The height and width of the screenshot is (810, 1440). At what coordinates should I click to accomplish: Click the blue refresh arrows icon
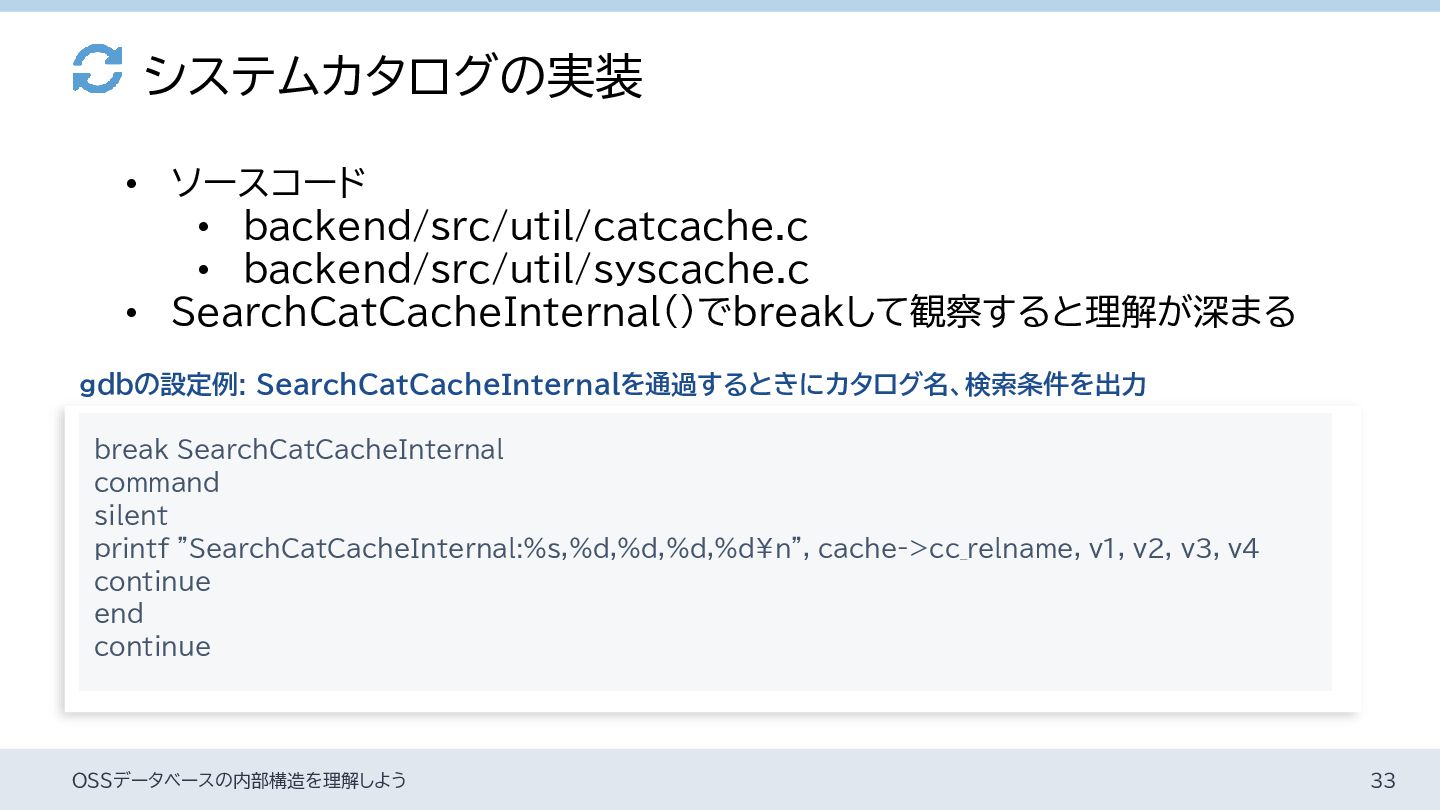pyautogui.click(x=97, y=70)
